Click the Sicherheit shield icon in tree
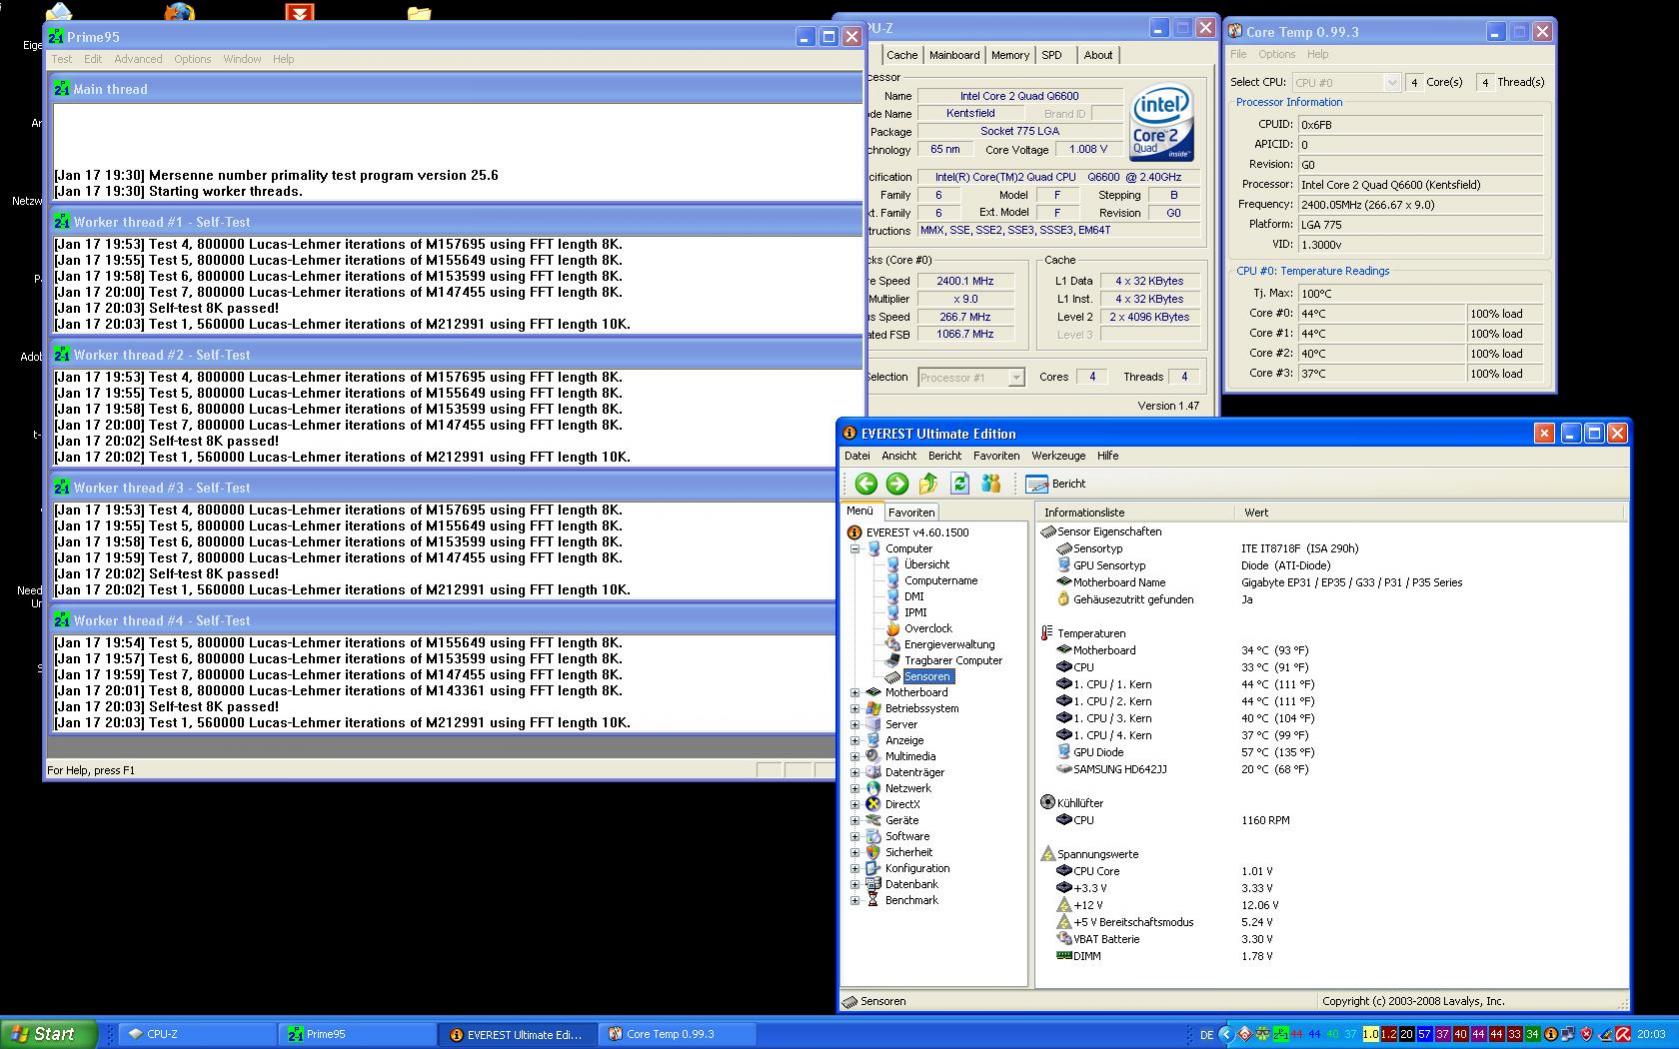 [x=873, y=853]
